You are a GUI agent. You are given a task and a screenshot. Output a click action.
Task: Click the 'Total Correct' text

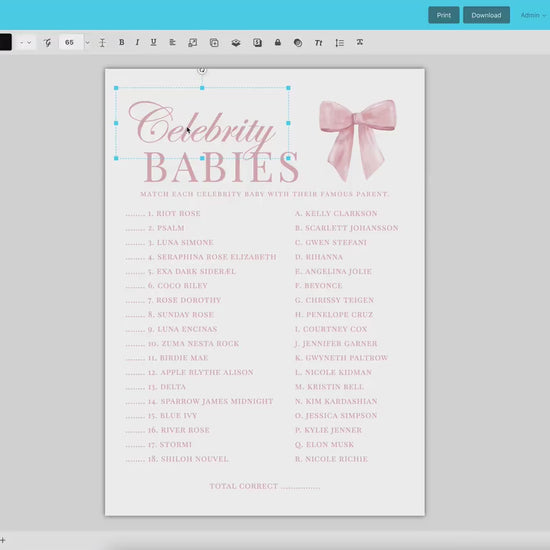click(243, 486)
